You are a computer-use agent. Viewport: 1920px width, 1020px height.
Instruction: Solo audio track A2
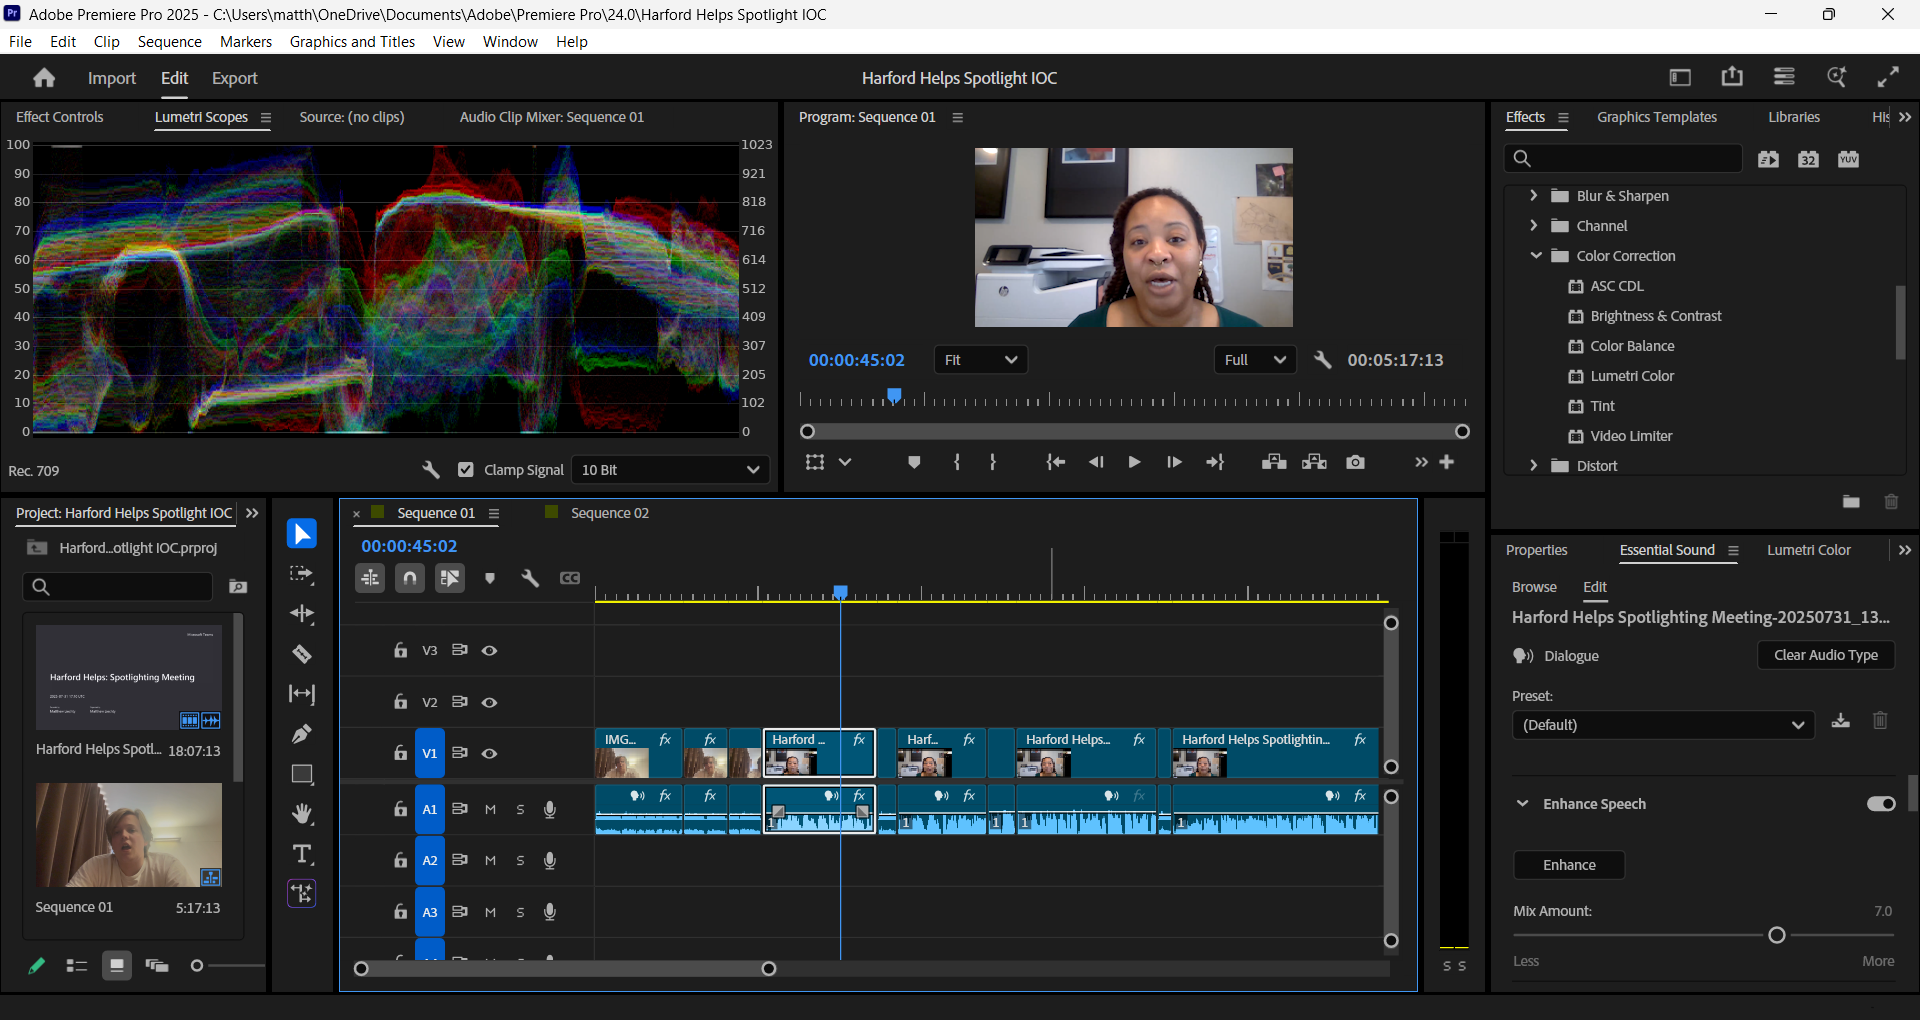tap(520, 861)
